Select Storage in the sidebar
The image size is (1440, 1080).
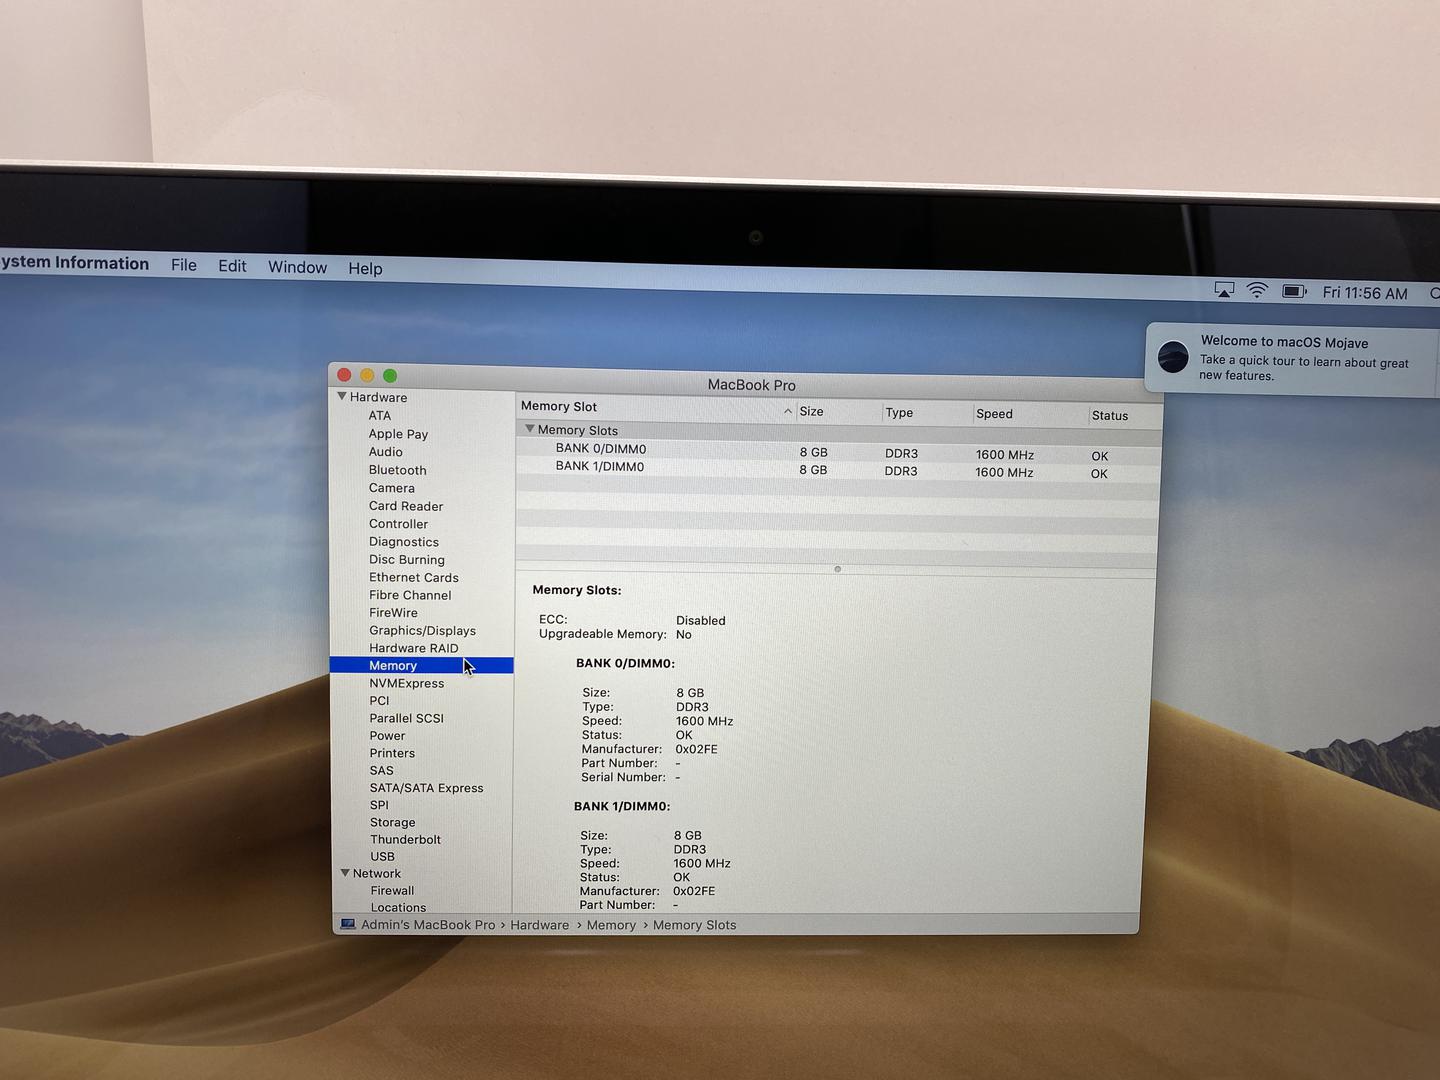click(x=393, y=822)
